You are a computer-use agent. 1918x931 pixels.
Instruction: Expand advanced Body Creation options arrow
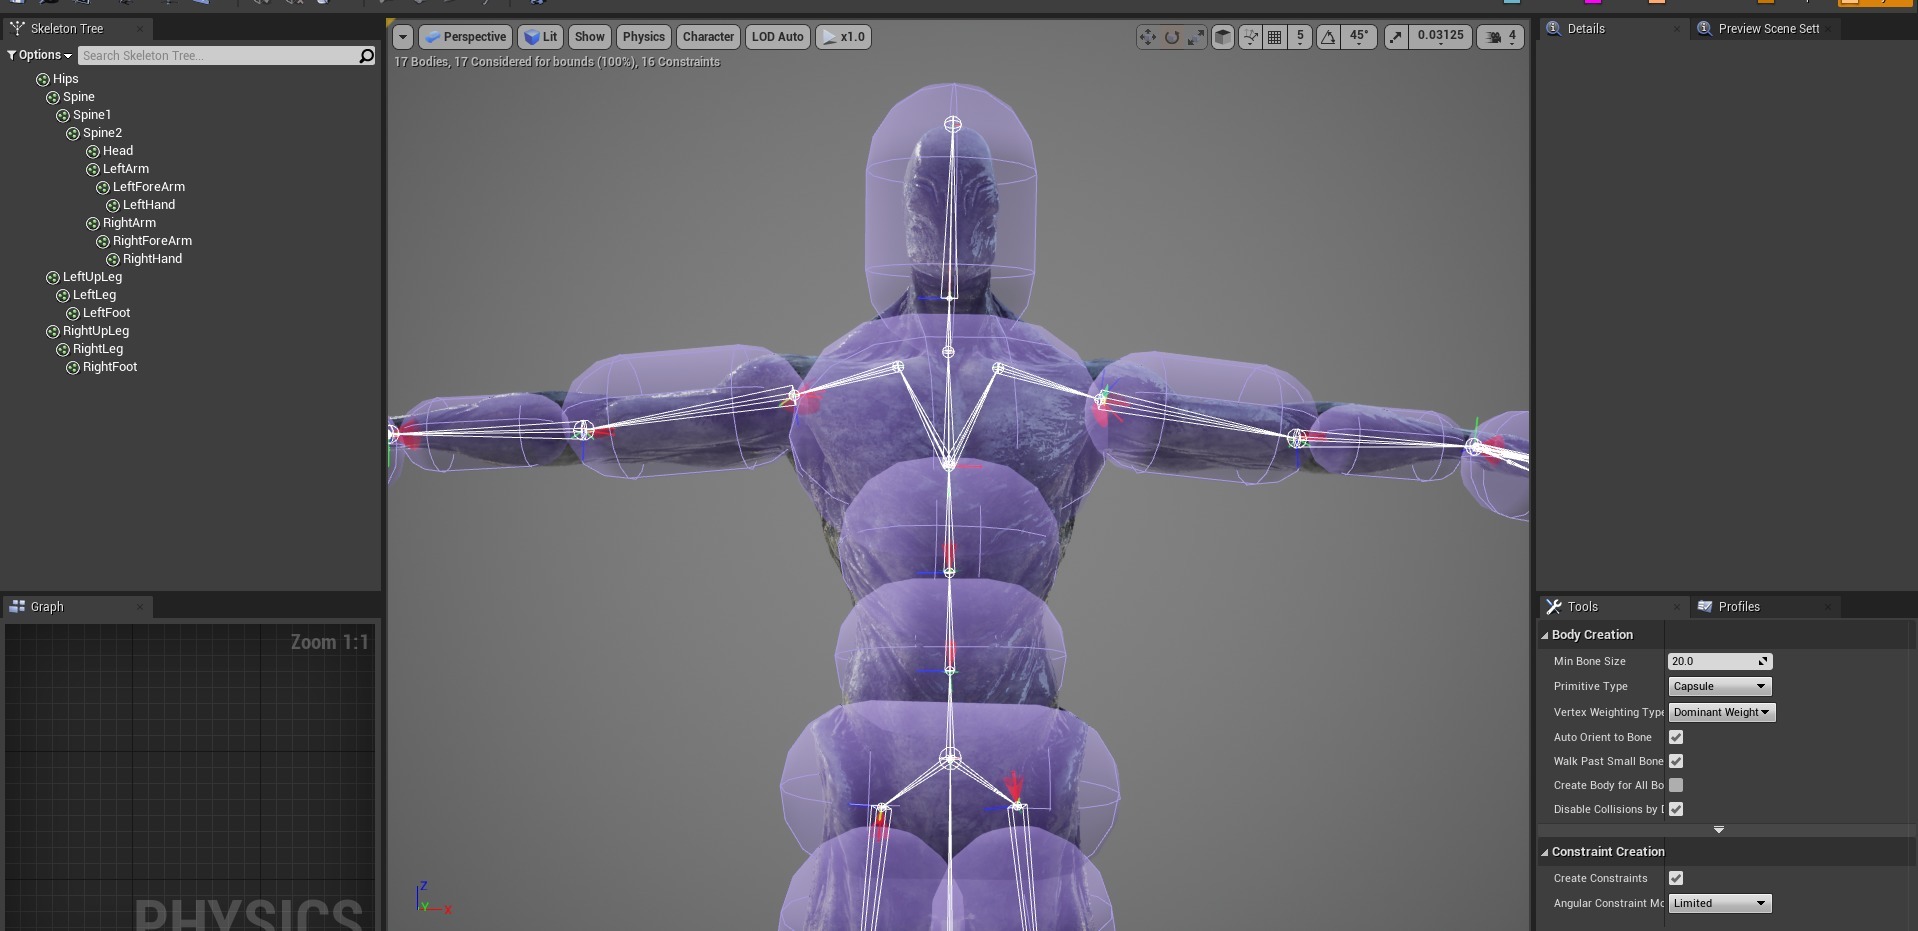1719,830
